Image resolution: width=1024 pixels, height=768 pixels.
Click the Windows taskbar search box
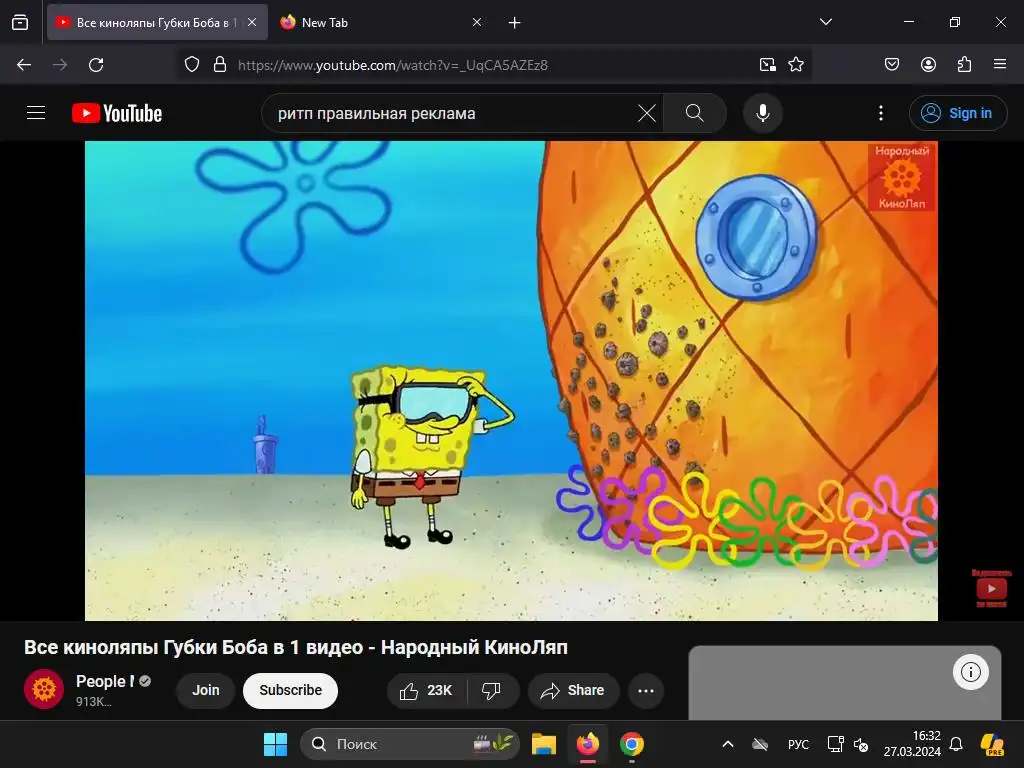click(x=410, y=744)
